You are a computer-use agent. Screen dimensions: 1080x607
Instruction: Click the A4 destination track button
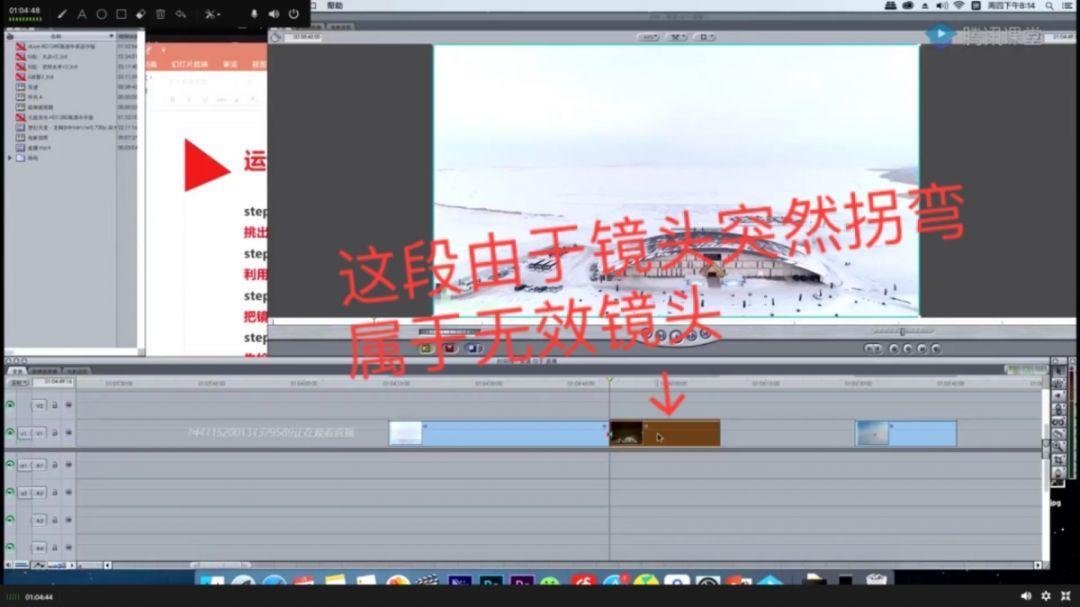coord(39,548)
